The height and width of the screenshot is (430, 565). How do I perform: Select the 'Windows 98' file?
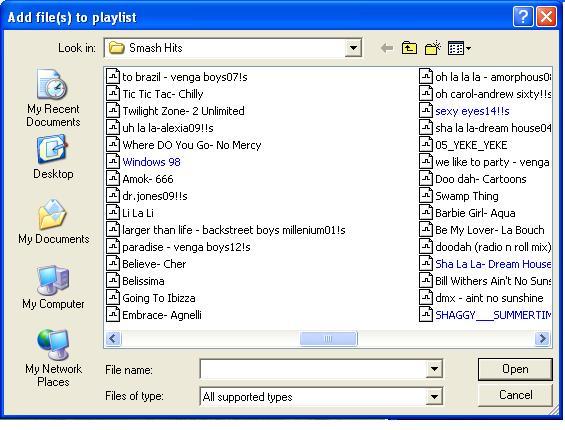click(x=143, y=162)
